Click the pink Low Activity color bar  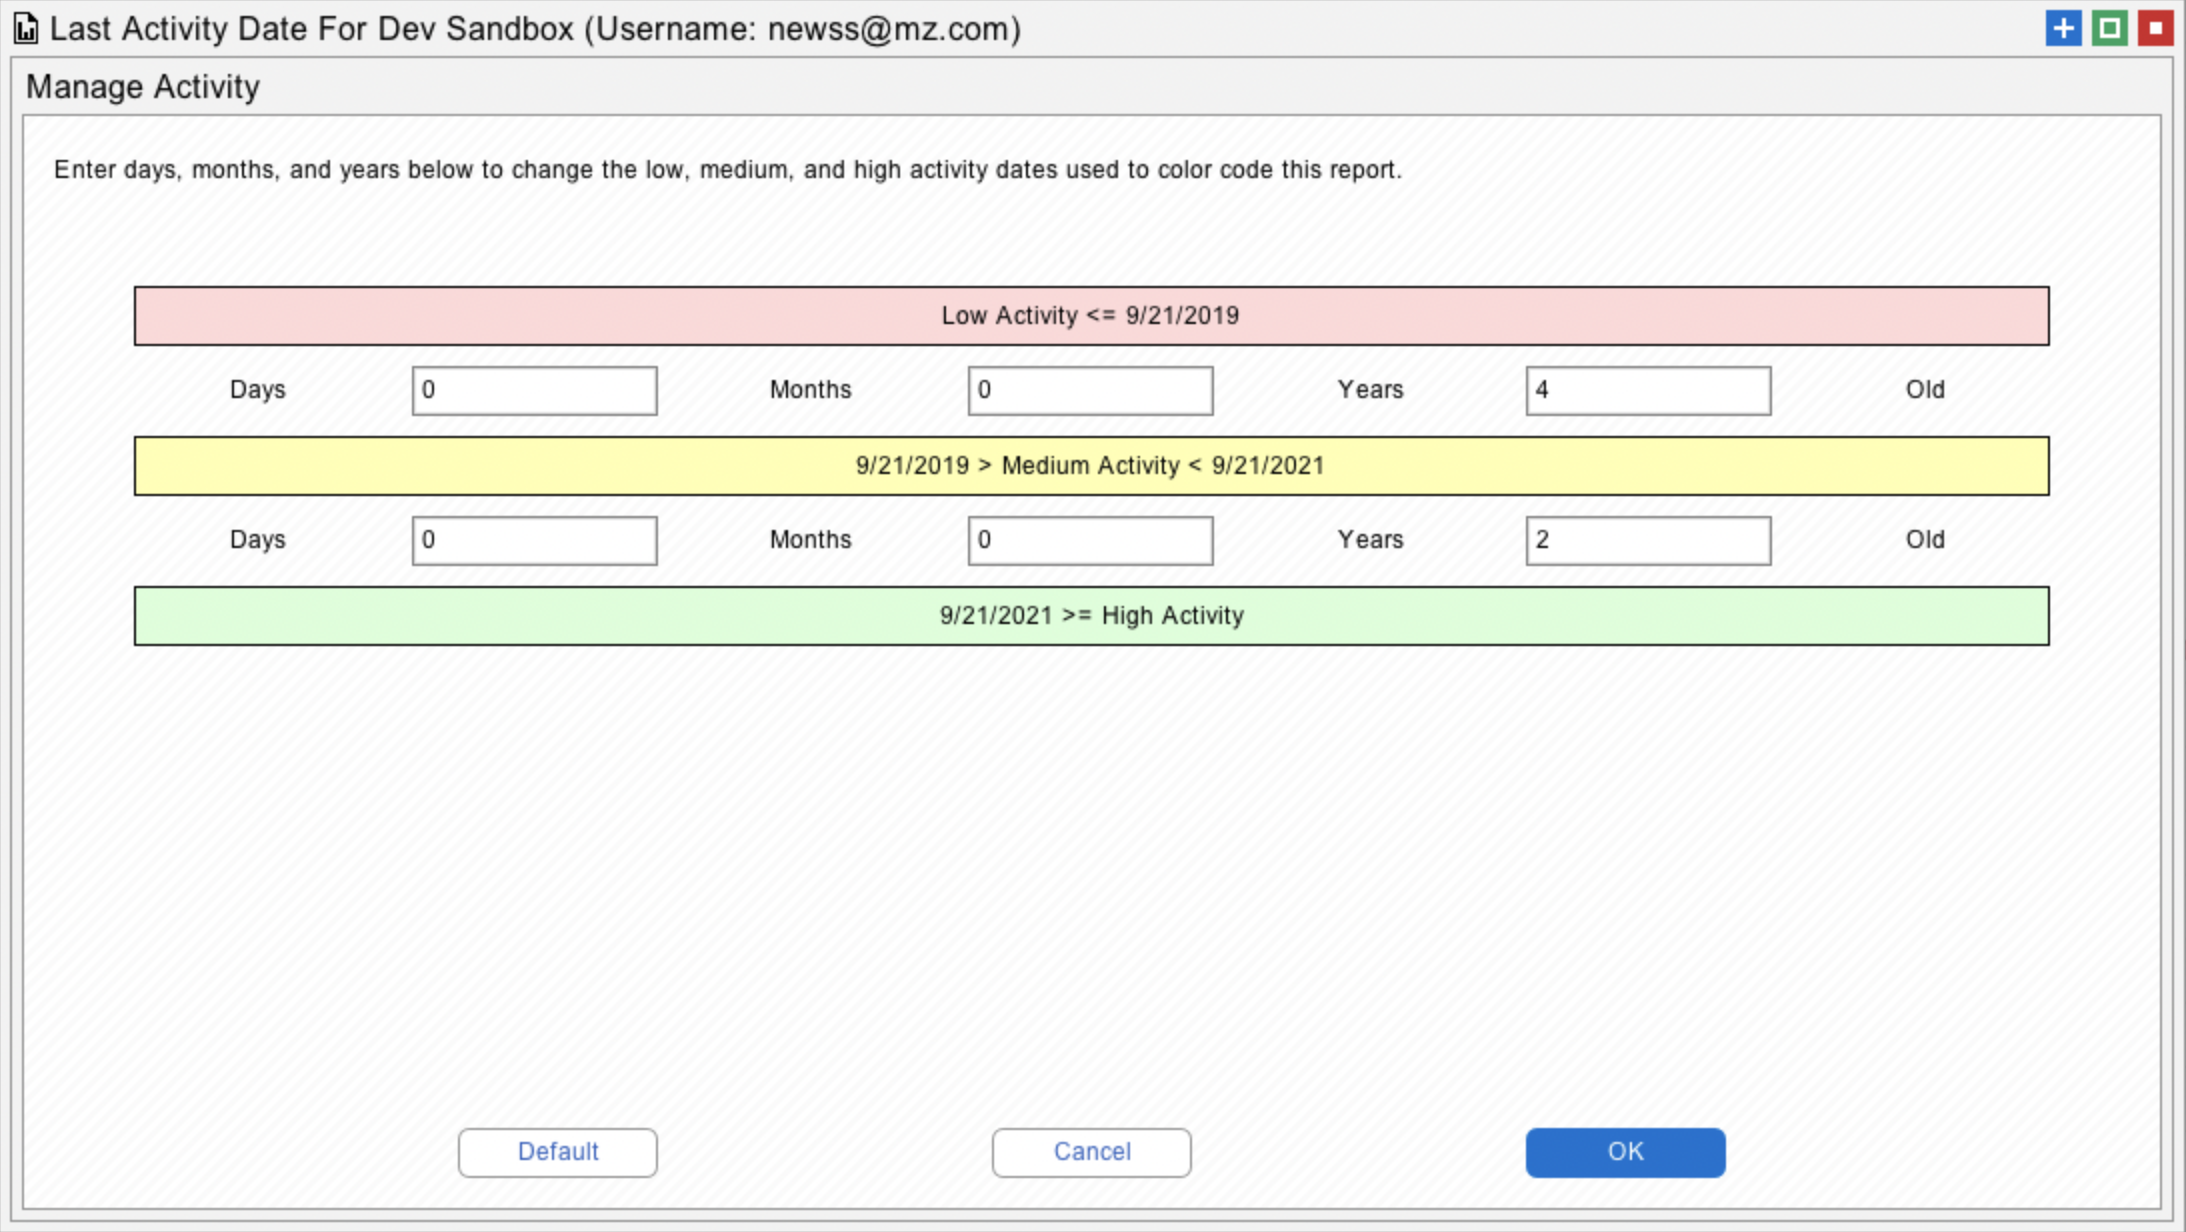(1091, 316)
